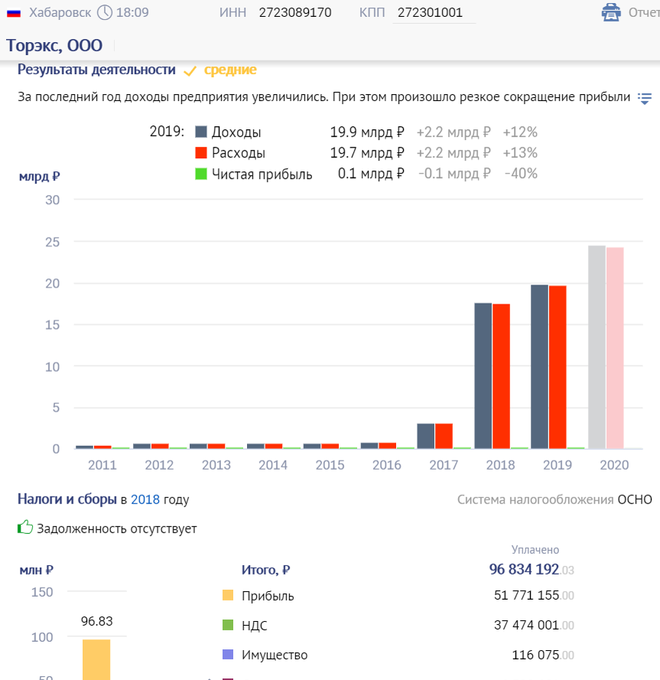Click the printer report icon
Viewport: 660px width, 680px height.
pyautogui.click(x=611, y=12)
